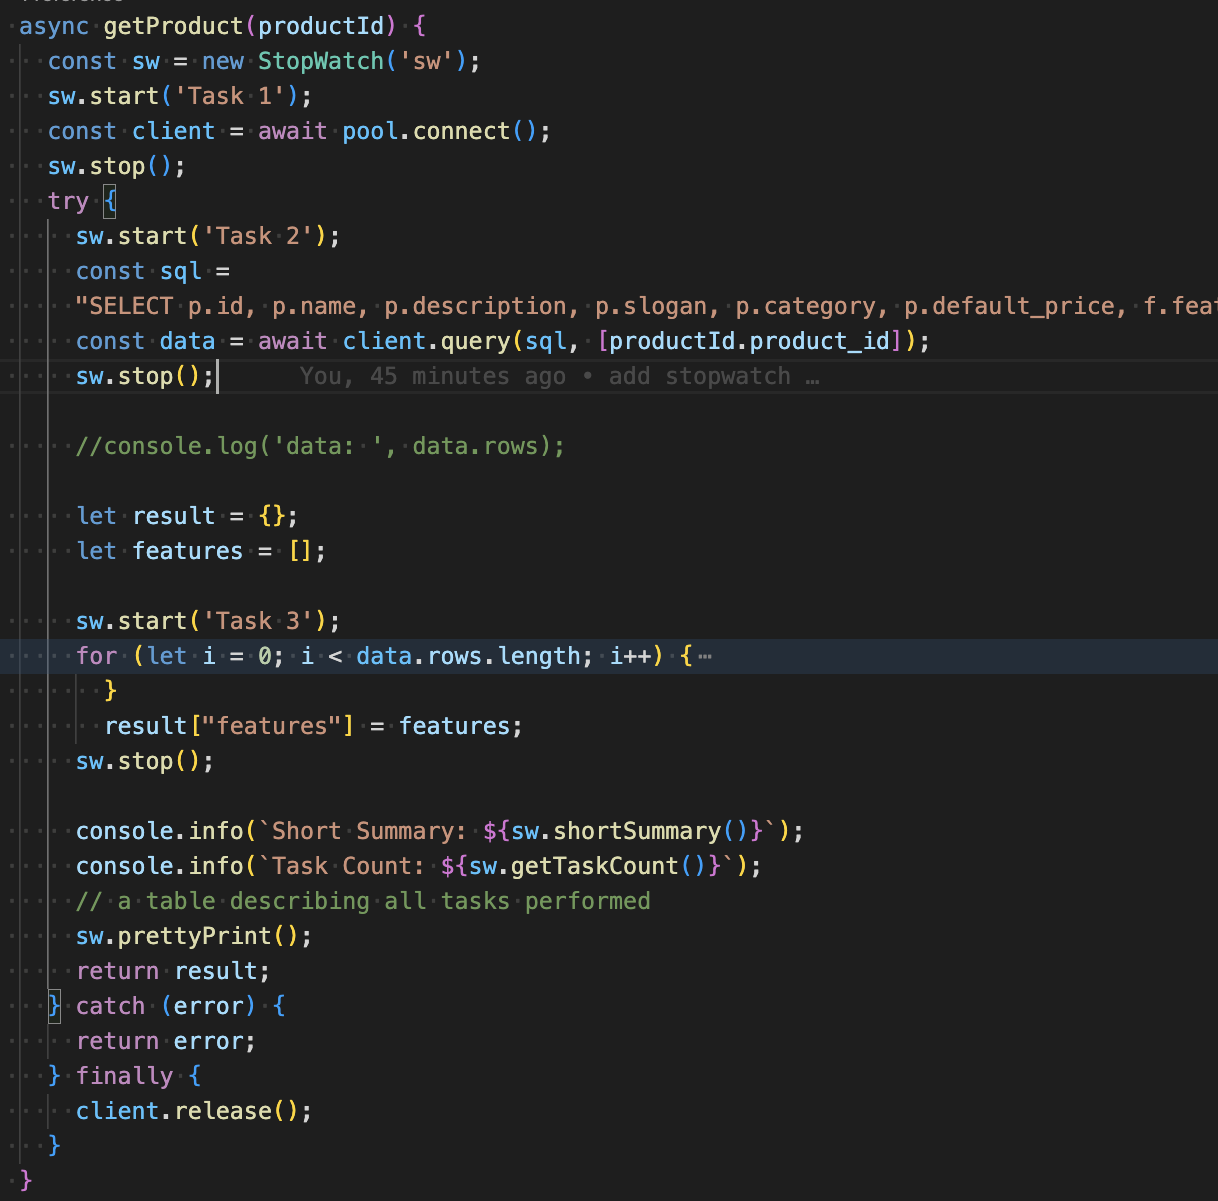This screenshot has width=1218, height=1201.
Task: Click the new keyword before StopWatch
Action: click(223, 61)
